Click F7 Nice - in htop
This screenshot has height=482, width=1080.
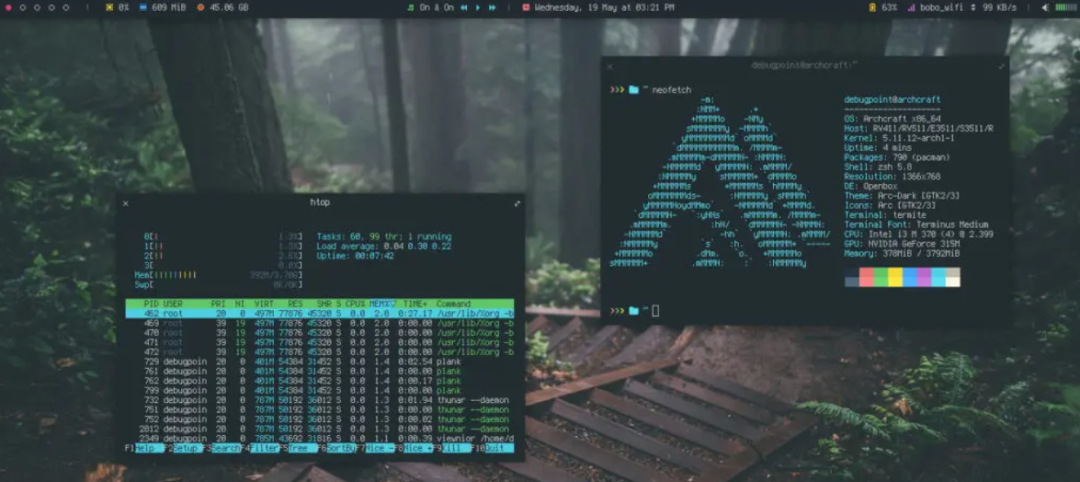(x=375, y=448)
